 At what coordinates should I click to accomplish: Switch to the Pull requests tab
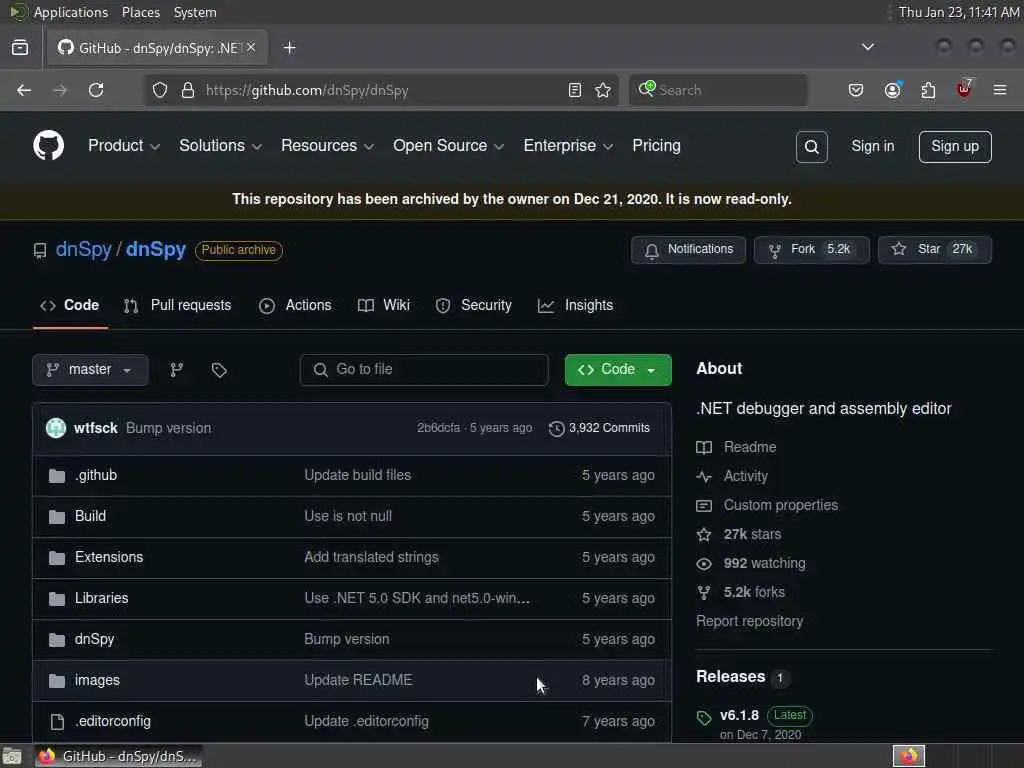[178, 306]
